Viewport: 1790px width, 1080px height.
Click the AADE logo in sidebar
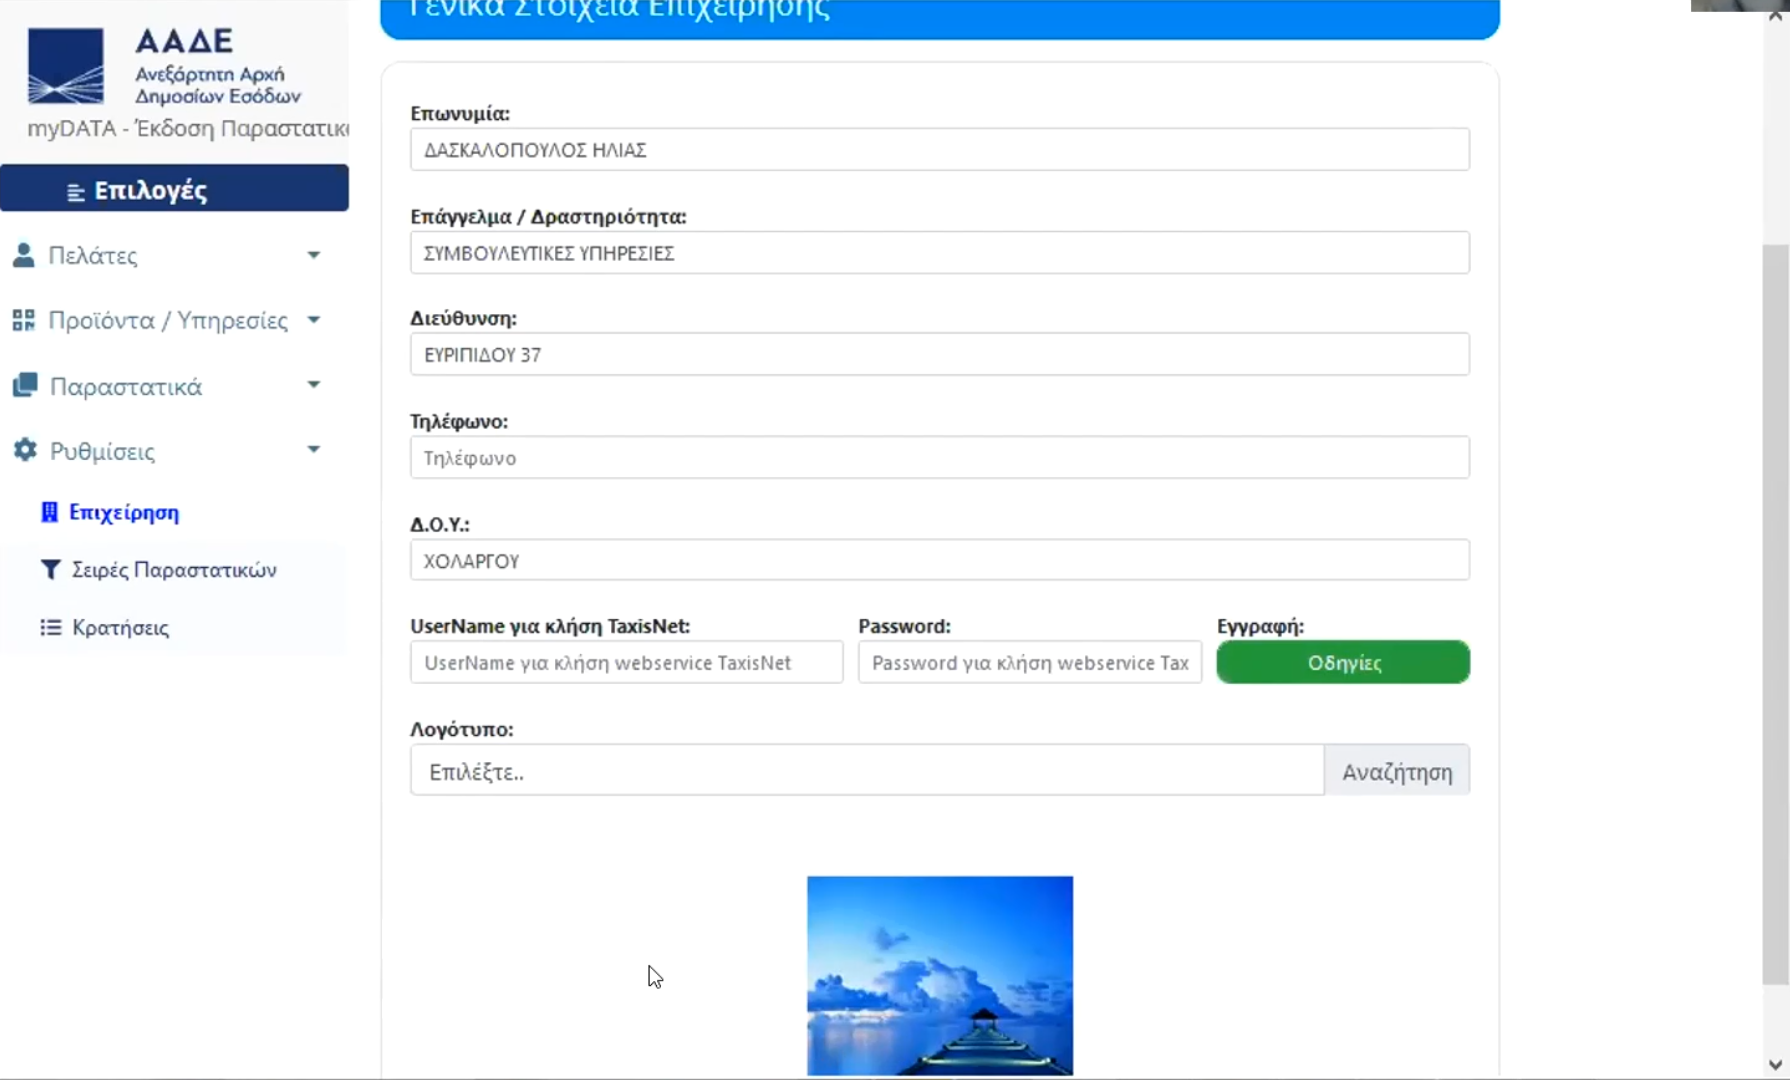tap(66, 66)
